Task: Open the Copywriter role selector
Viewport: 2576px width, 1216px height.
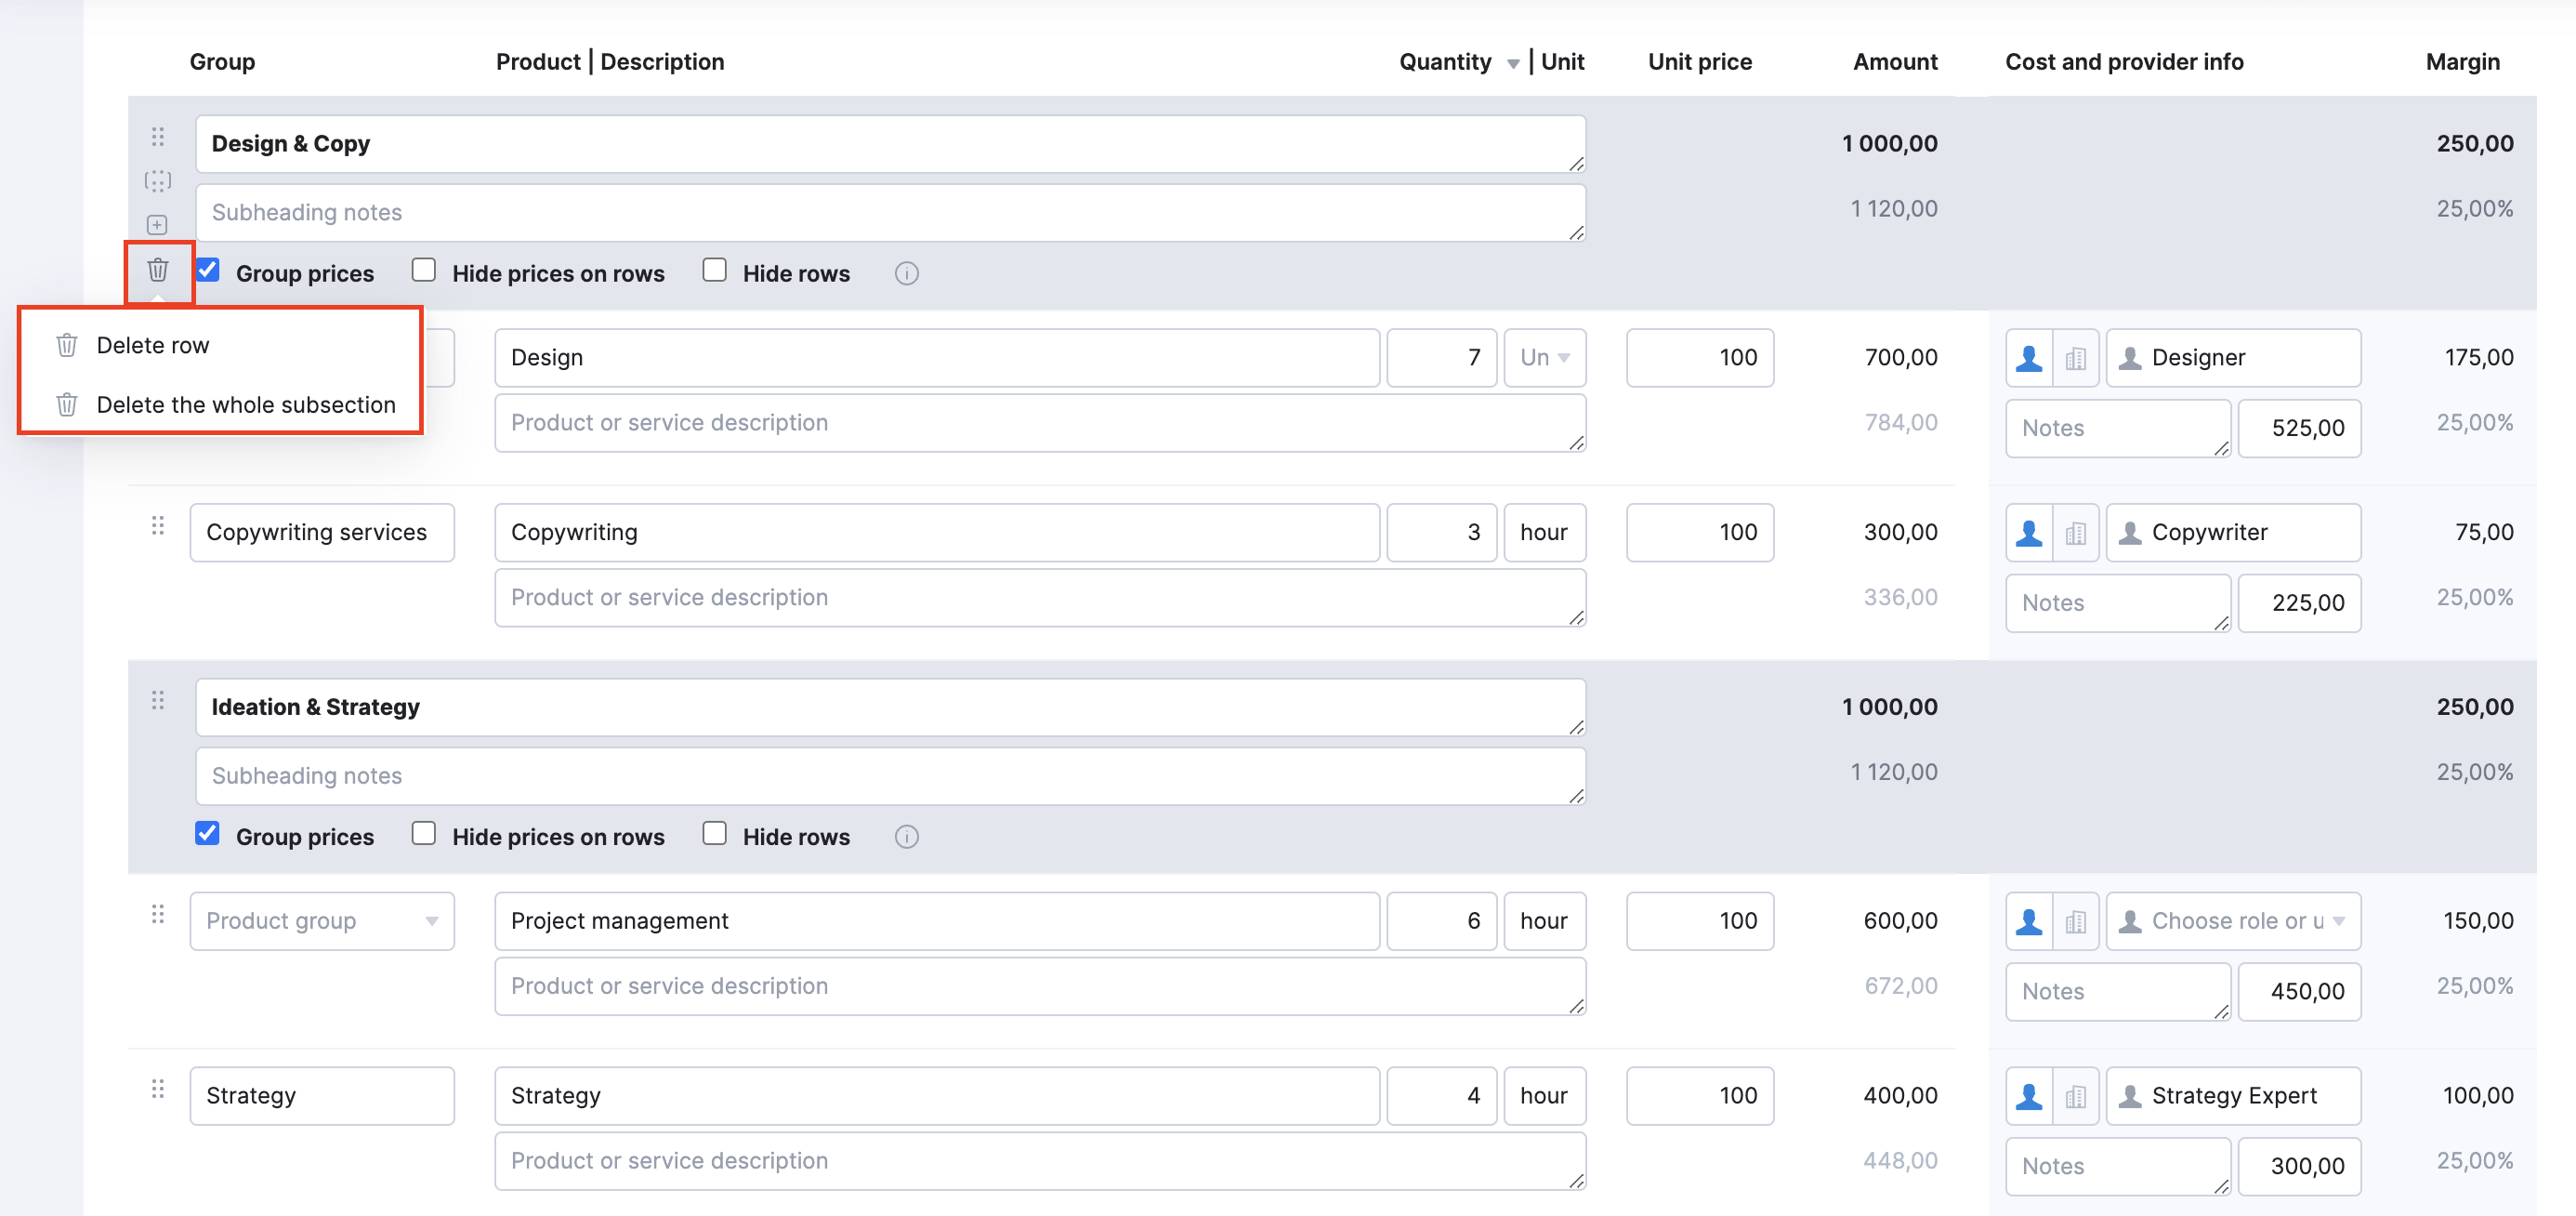Action: click(2234, 533)
